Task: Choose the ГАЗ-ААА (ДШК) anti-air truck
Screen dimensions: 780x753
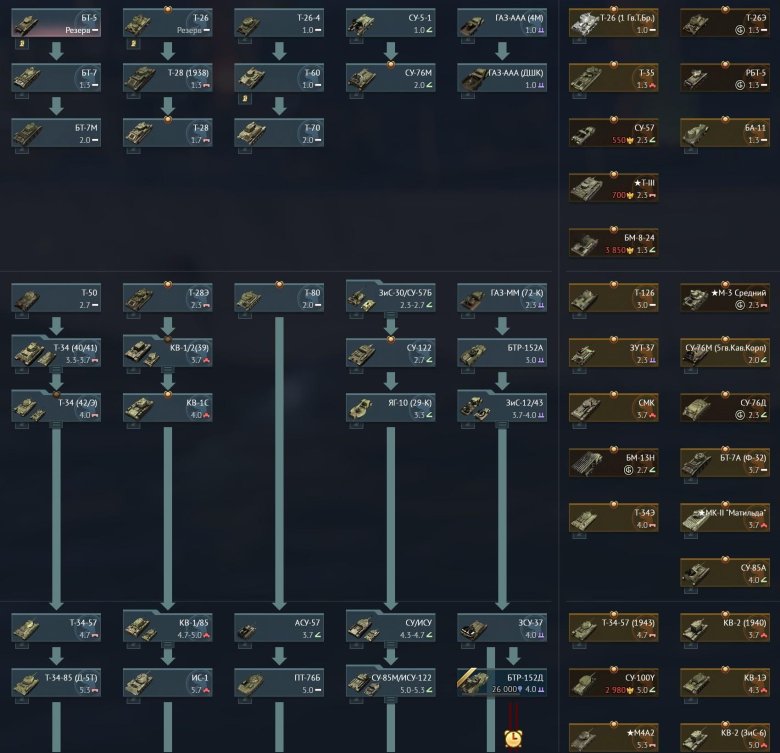Action: click(x=503, y=78)
